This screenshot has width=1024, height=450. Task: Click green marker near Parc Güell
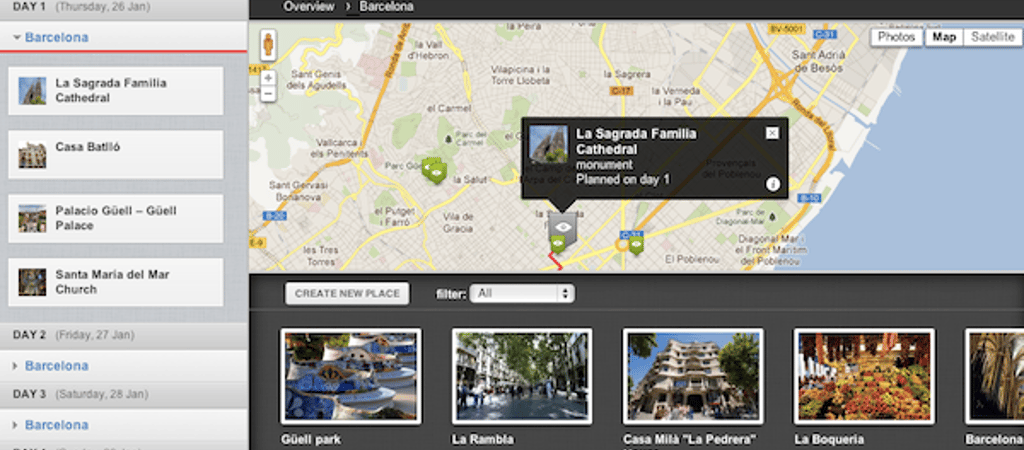tap(434, 170)
